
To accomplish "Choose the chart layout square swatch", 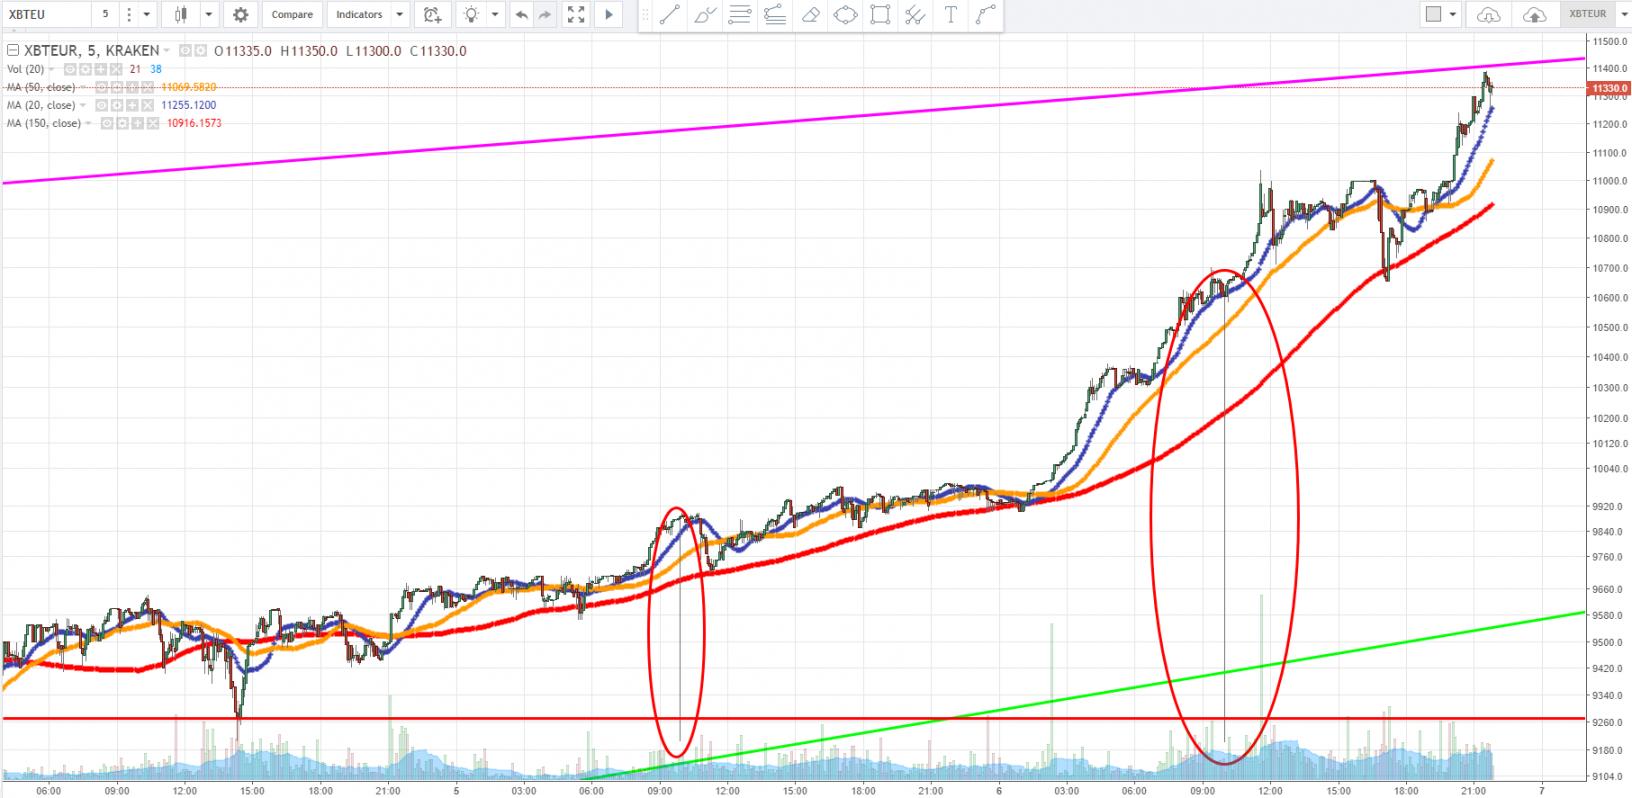I will pos(1433,14).
